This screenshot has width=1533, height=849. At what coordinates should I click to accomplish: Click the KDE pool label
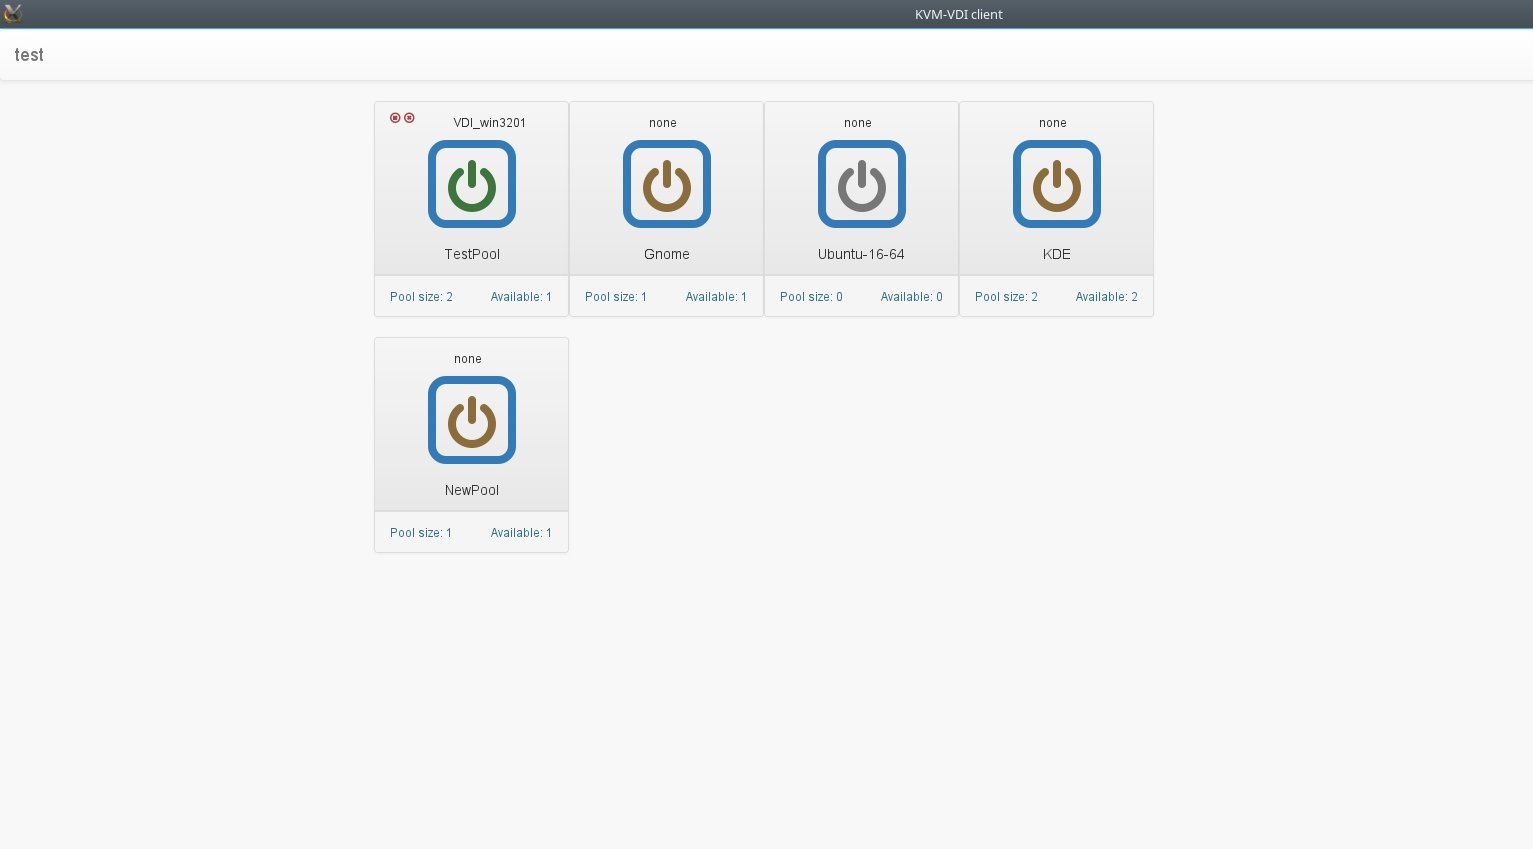tap(1057, 254)
